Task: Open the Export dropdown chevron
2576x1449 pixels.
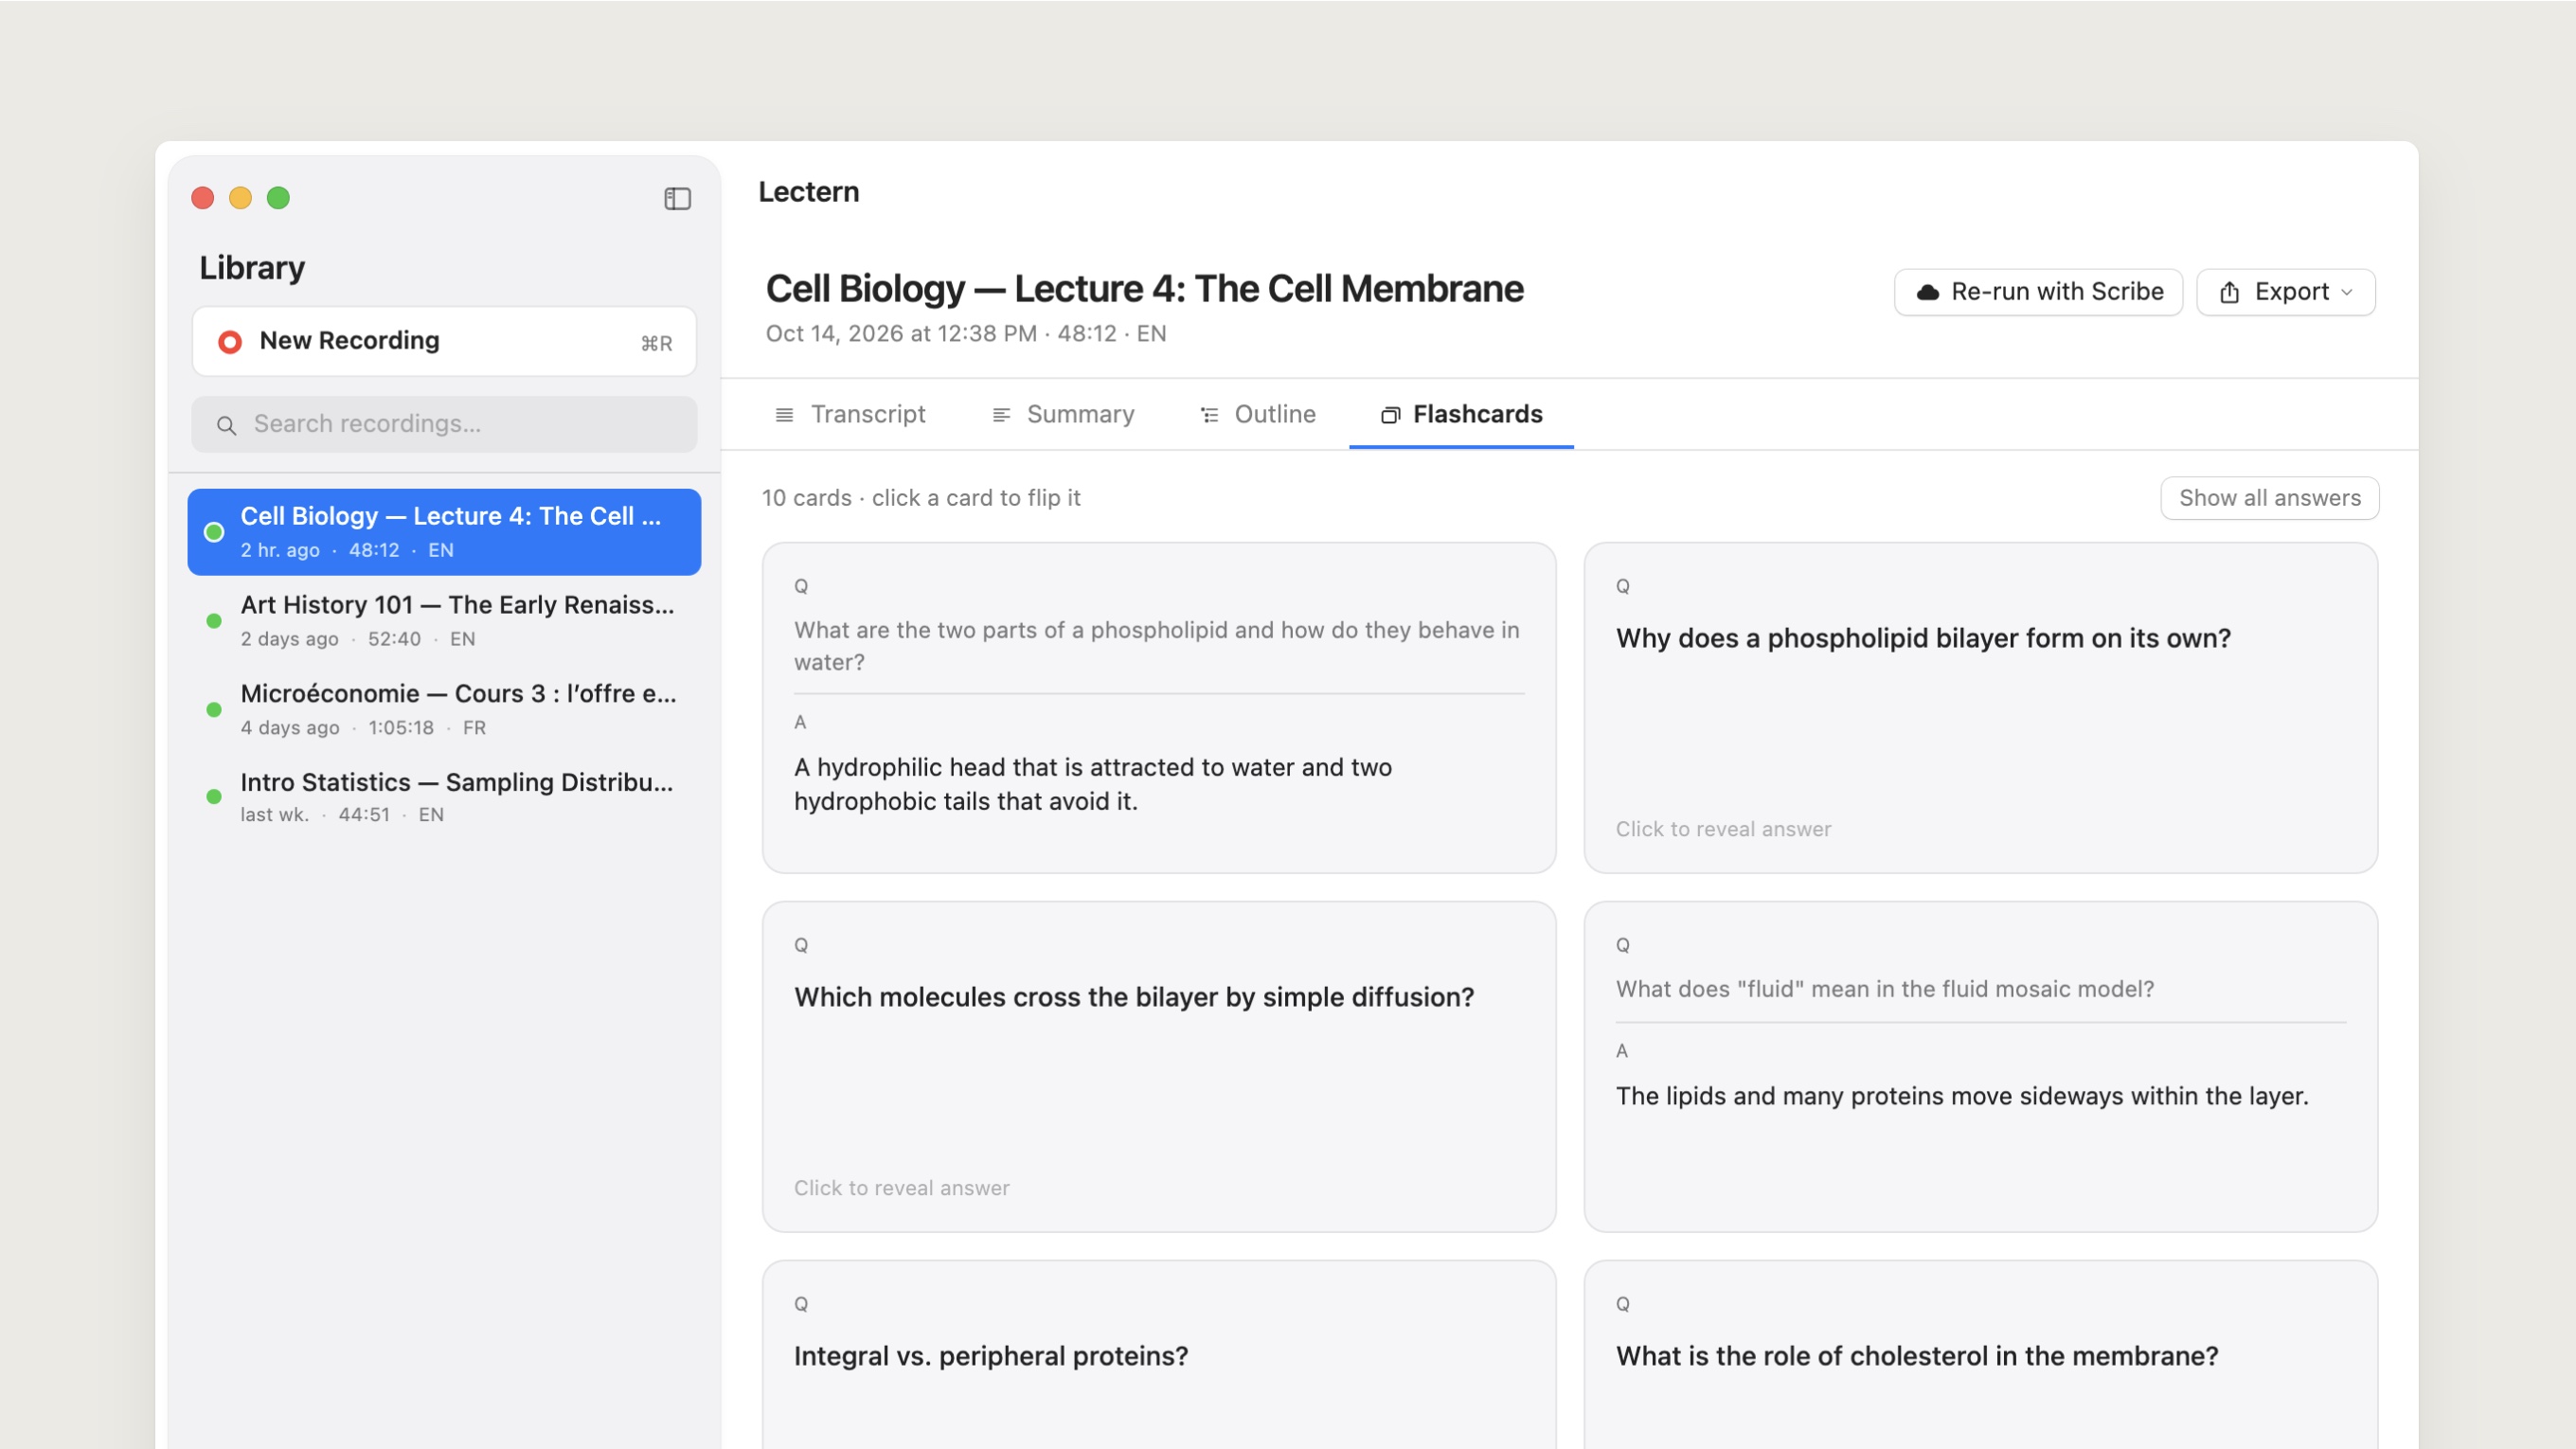Action: click(2346, 292)
